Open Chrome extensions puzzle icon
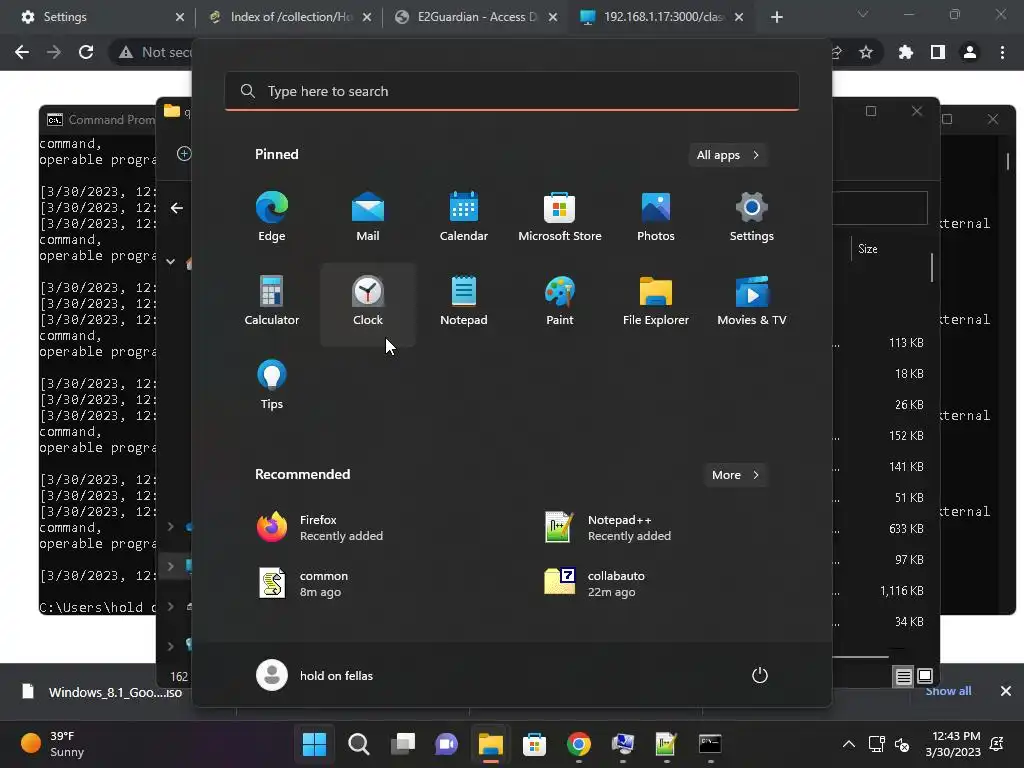 tap(906, 52)
